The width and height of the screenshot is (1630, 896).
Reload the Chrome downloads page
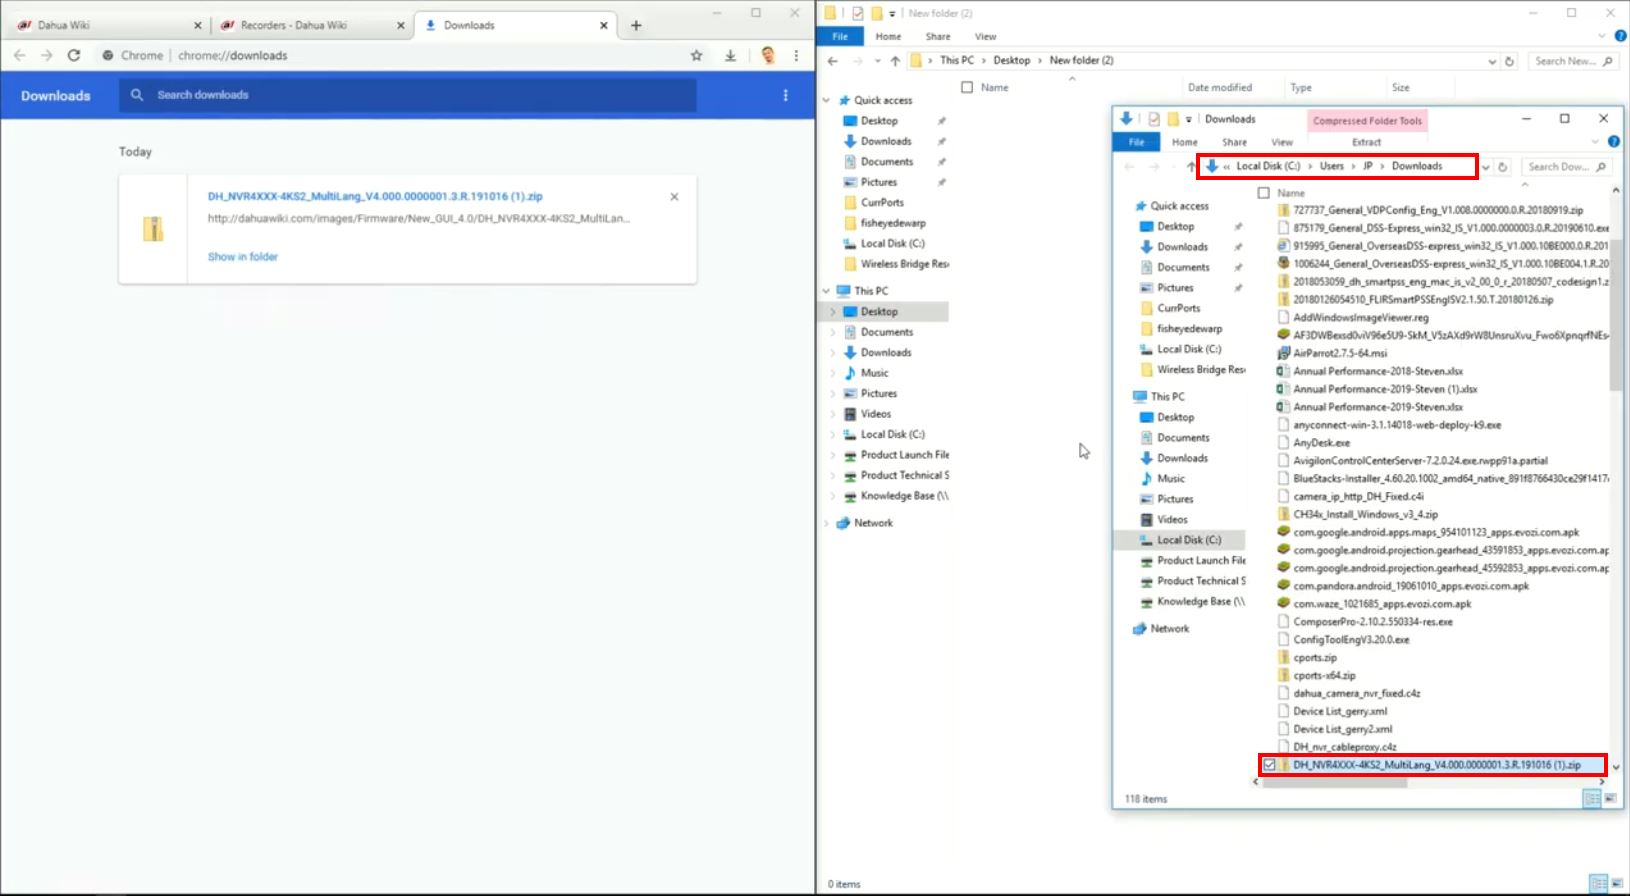73,55
